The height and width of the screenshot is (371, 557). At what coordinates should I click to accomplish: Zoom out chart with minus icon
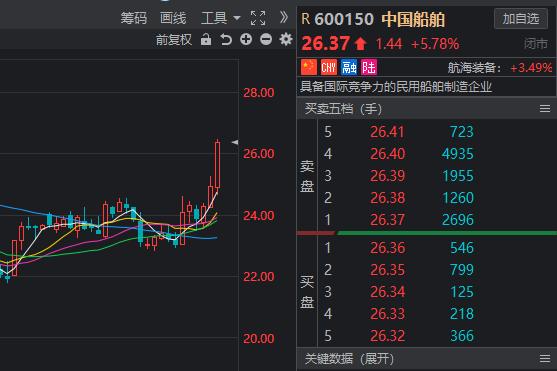(x=266, y=39)
